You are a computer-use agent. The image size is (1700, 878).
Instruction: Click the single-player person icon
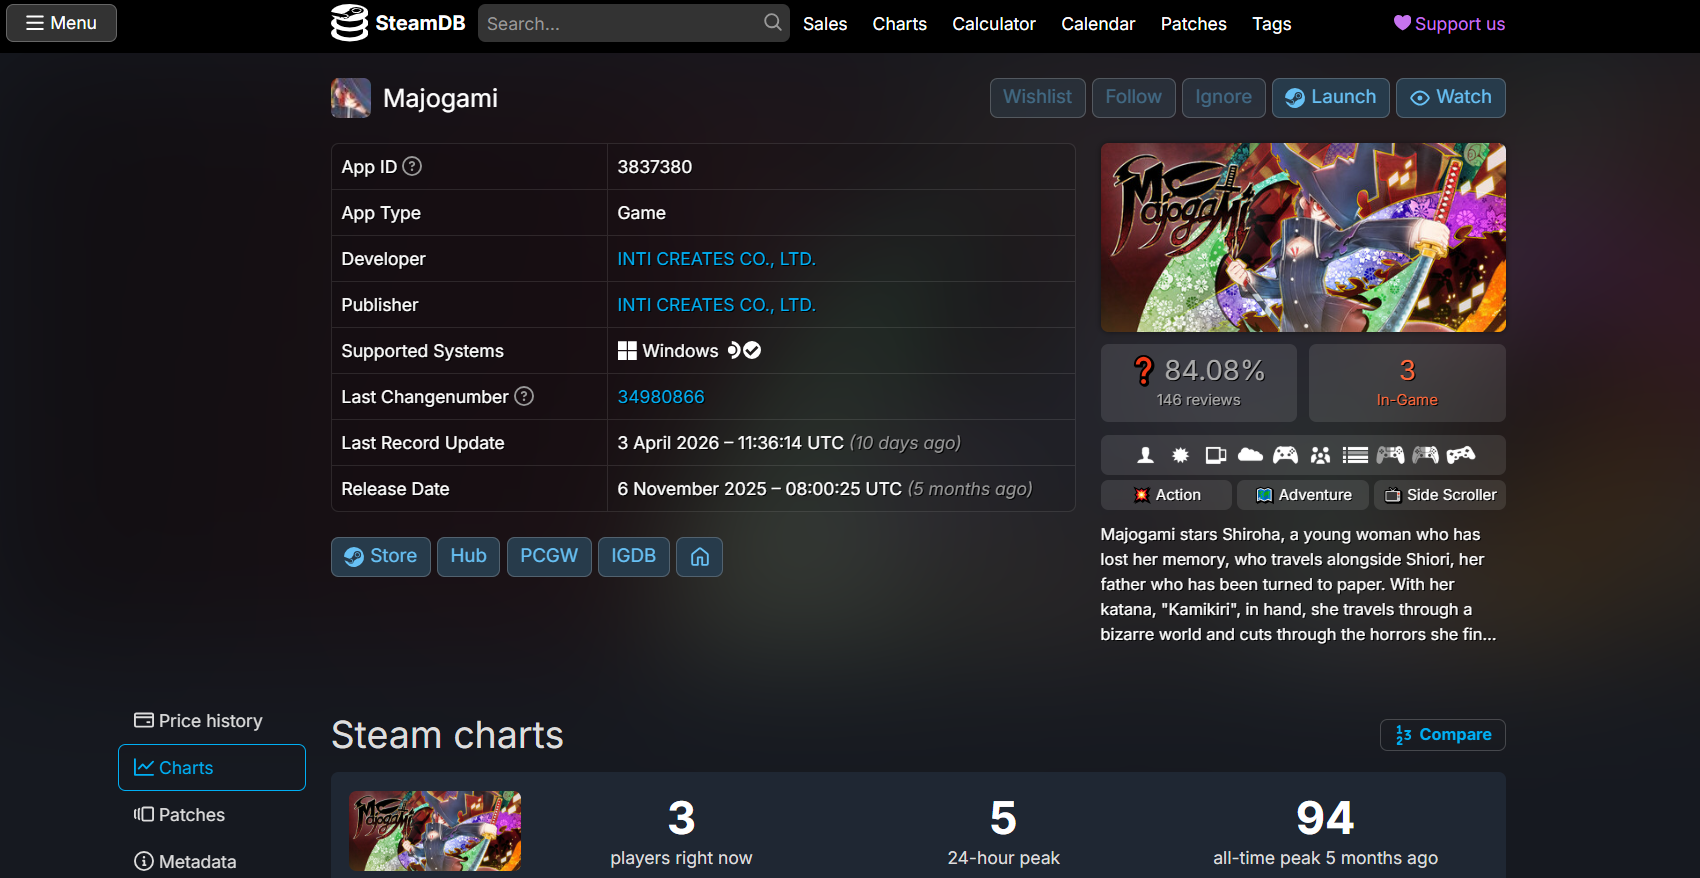click(1146, 455)
